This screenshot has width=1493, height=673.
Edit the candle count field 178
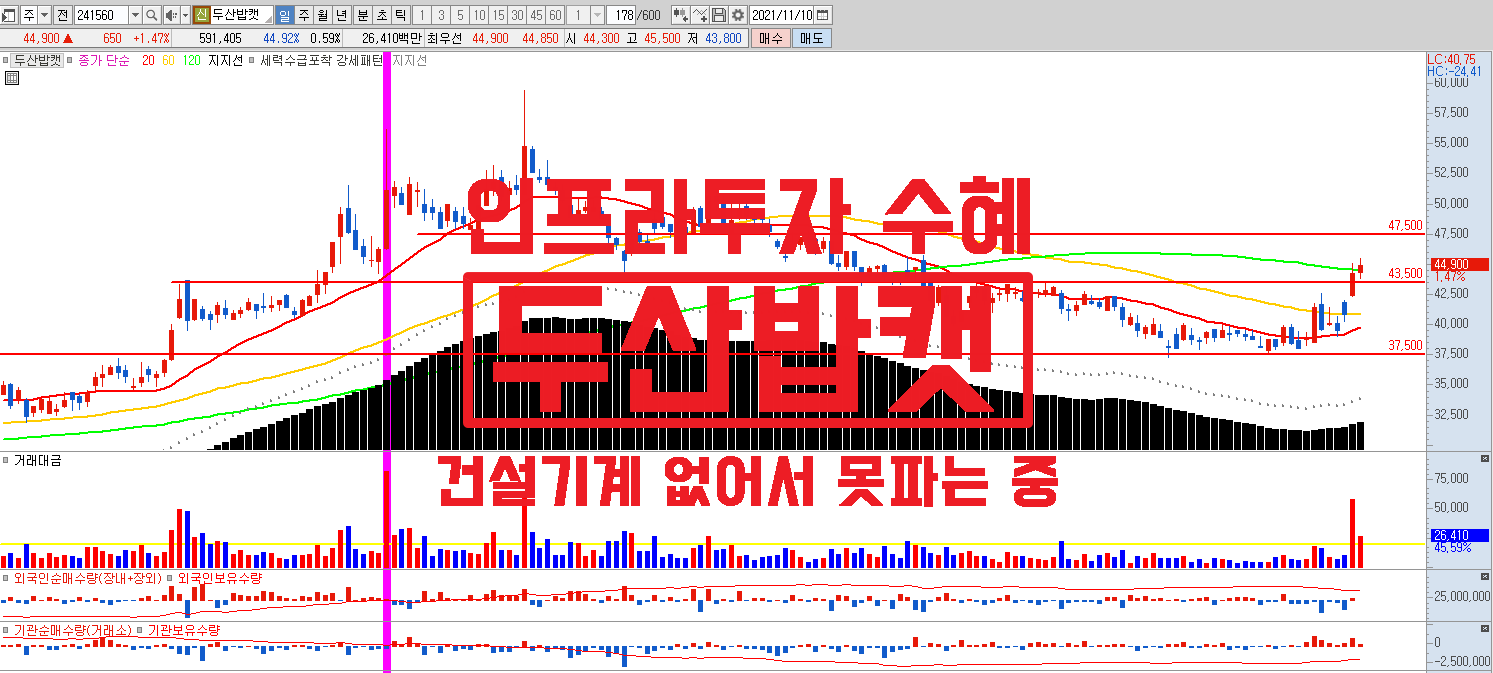[x=623, y=15]
